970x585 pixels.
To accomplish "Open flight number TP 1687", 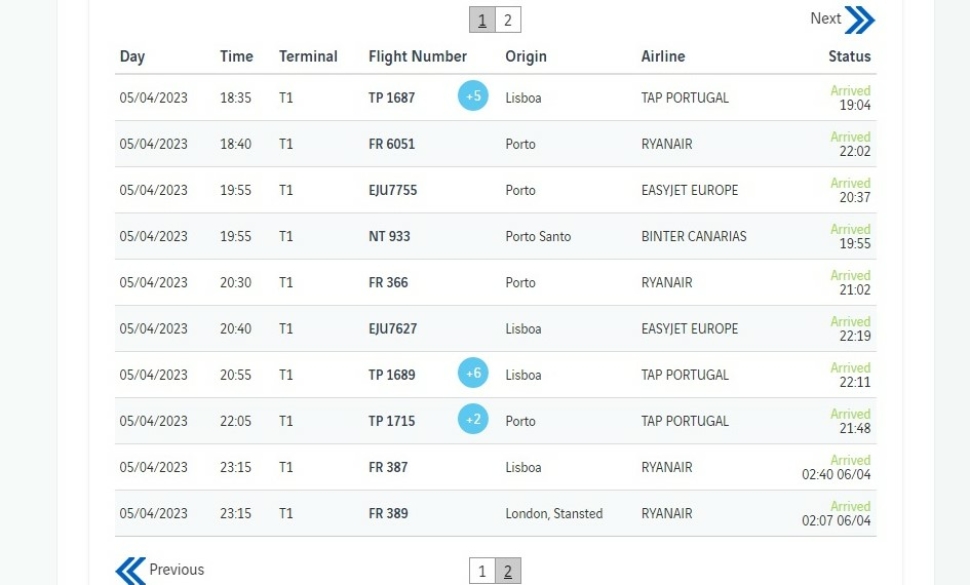I will [392, 98].
